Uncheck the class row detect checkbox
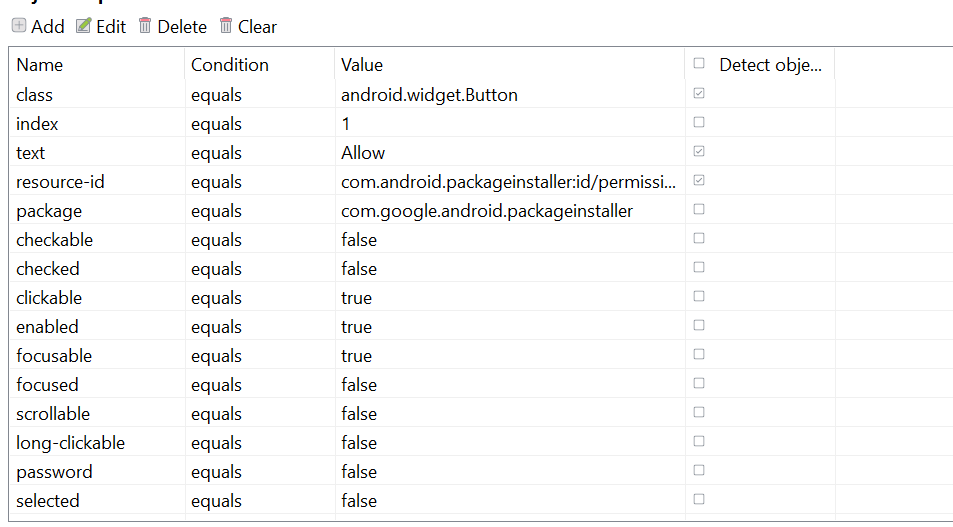The image size is (953, 527). [699, 94]
